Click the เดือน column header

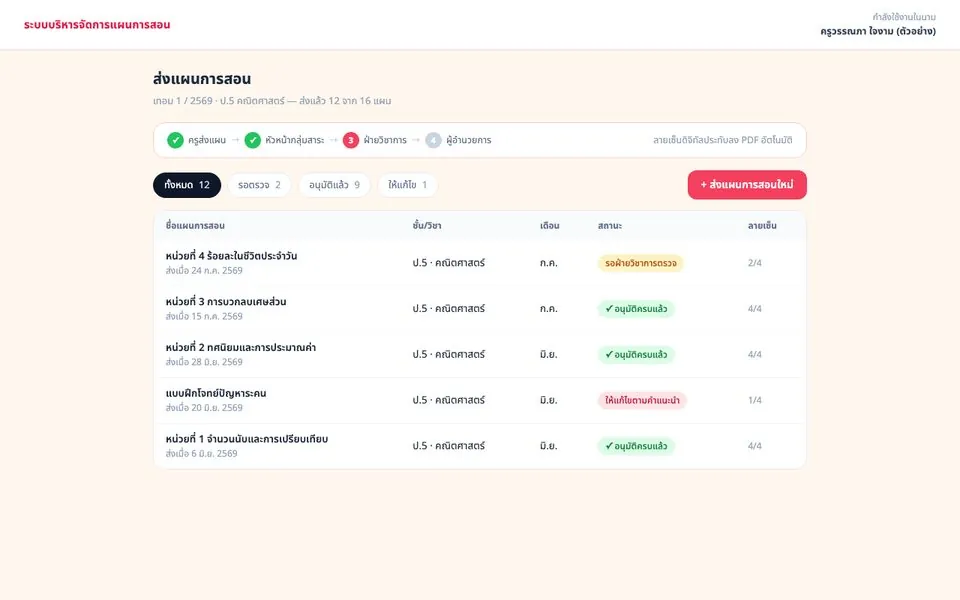[x=550, y=226]
